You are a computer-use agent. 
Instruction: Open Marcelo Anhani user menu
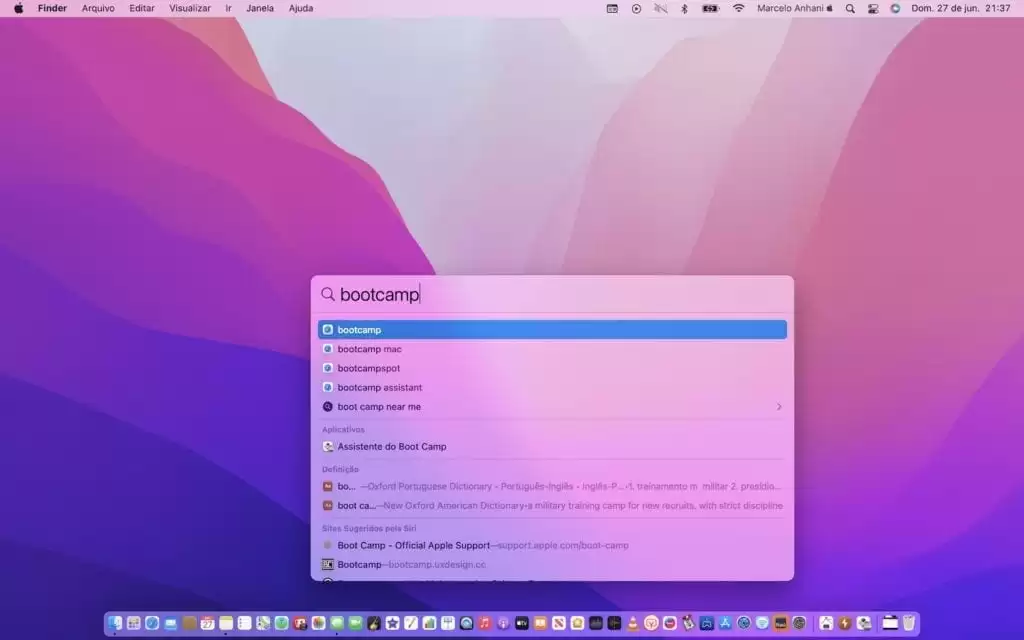pos(795,8)
